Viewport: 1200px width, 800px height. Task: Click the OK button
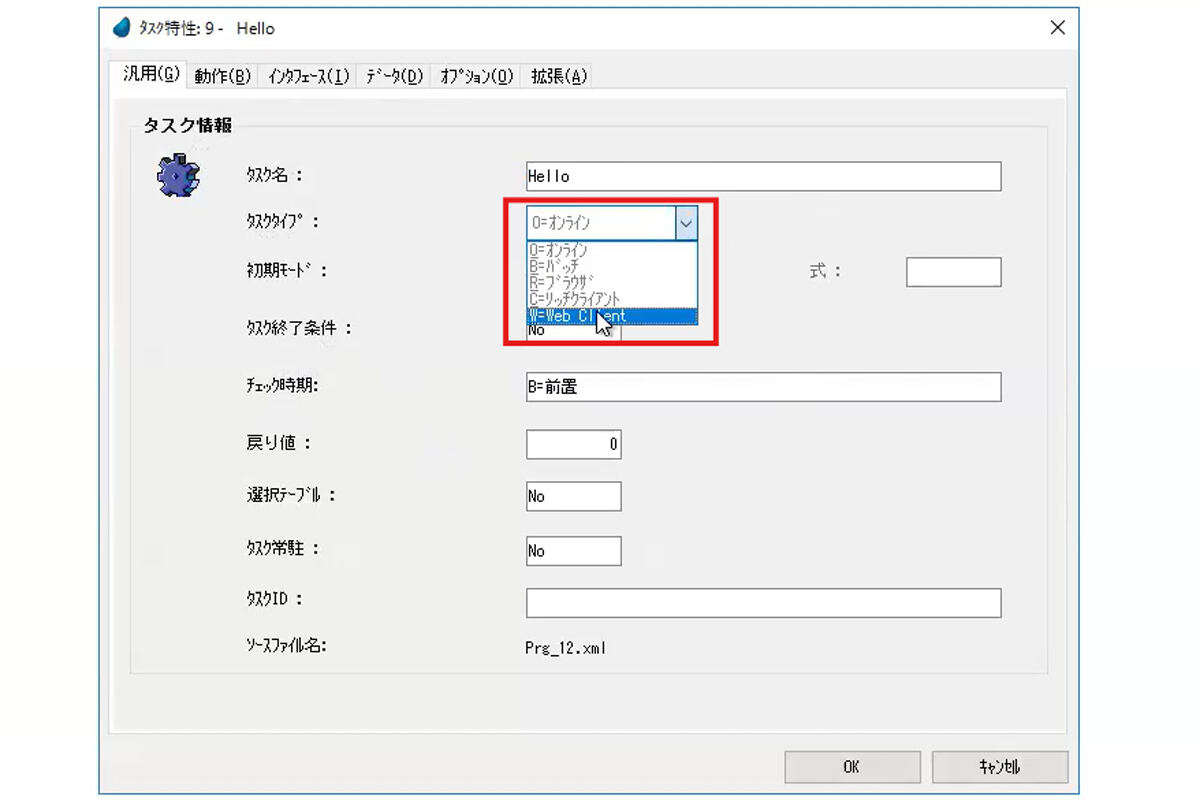coord(851,767)
